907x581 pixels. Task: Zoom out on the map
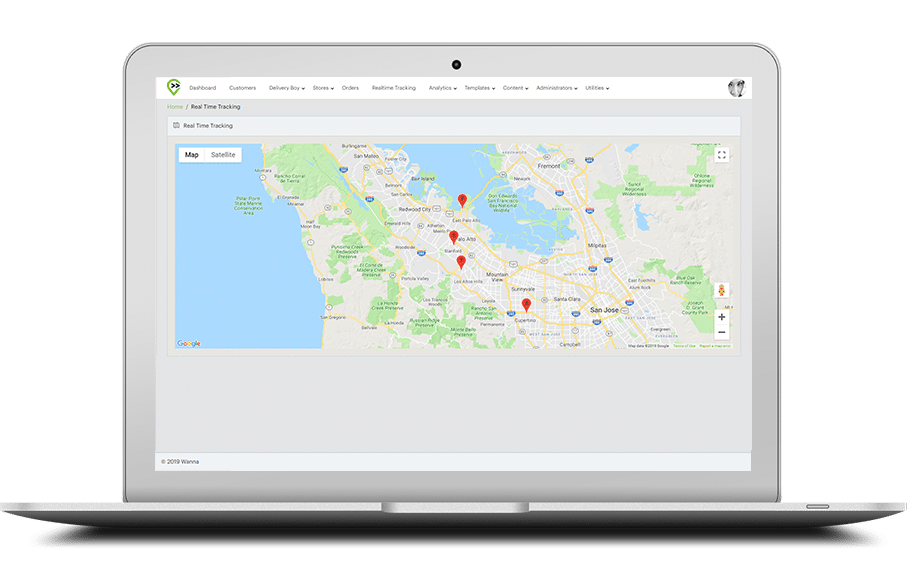coord(721,332)
